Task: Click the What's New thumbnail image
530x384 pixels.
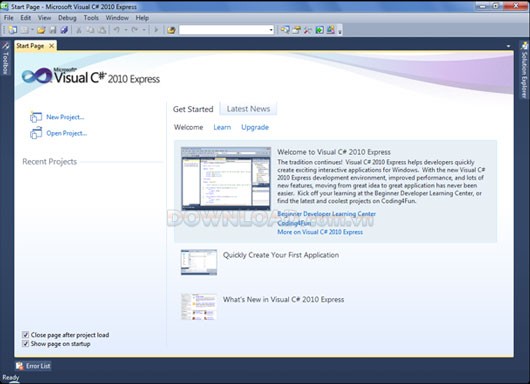Action: pyautogui.click(x=199, y=307)
